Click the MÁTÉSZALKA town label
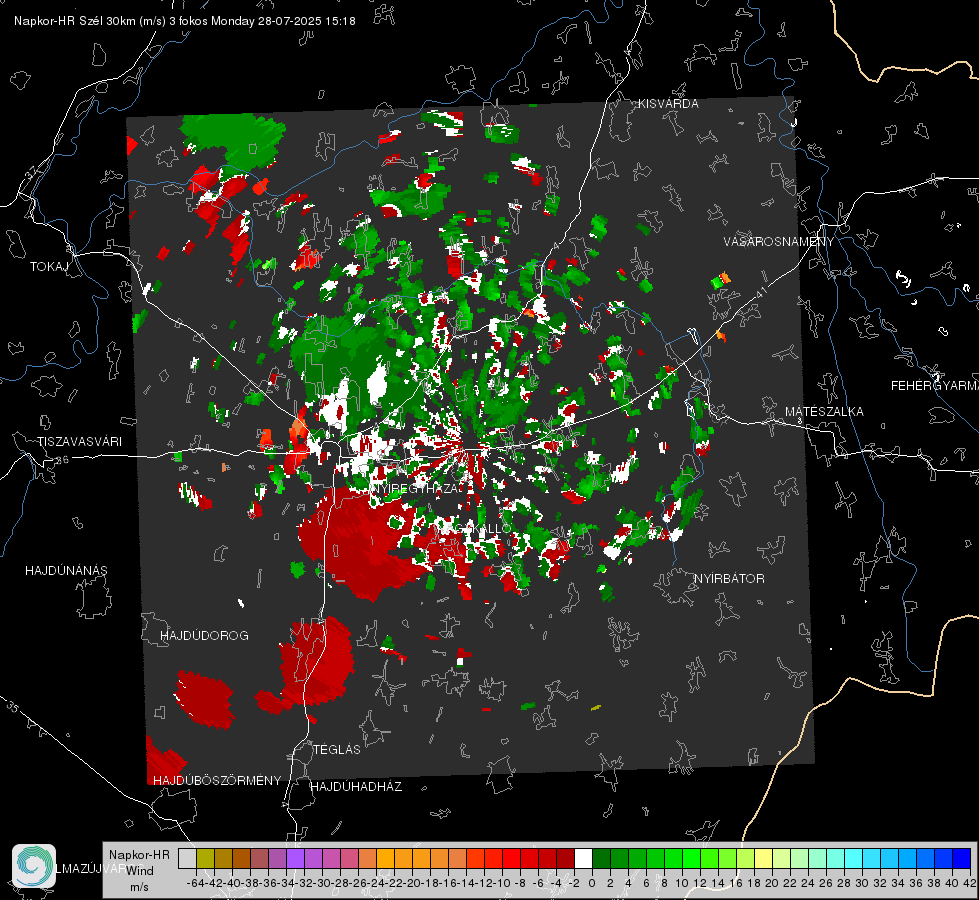Image resolution: width=979 pixels, height=900 pixels. click(x=824, y=412)
